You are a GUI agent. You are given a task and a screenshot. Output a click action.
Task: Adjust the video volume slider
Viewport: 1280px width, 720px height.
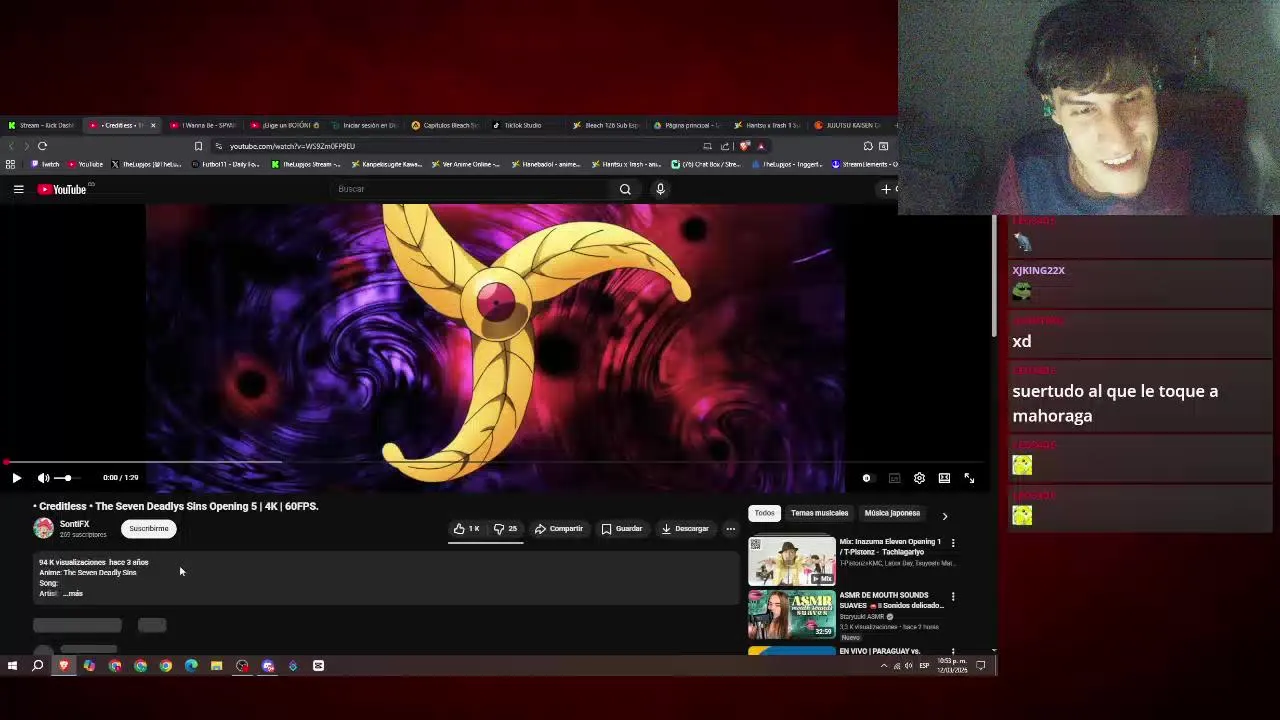[65, 478]
